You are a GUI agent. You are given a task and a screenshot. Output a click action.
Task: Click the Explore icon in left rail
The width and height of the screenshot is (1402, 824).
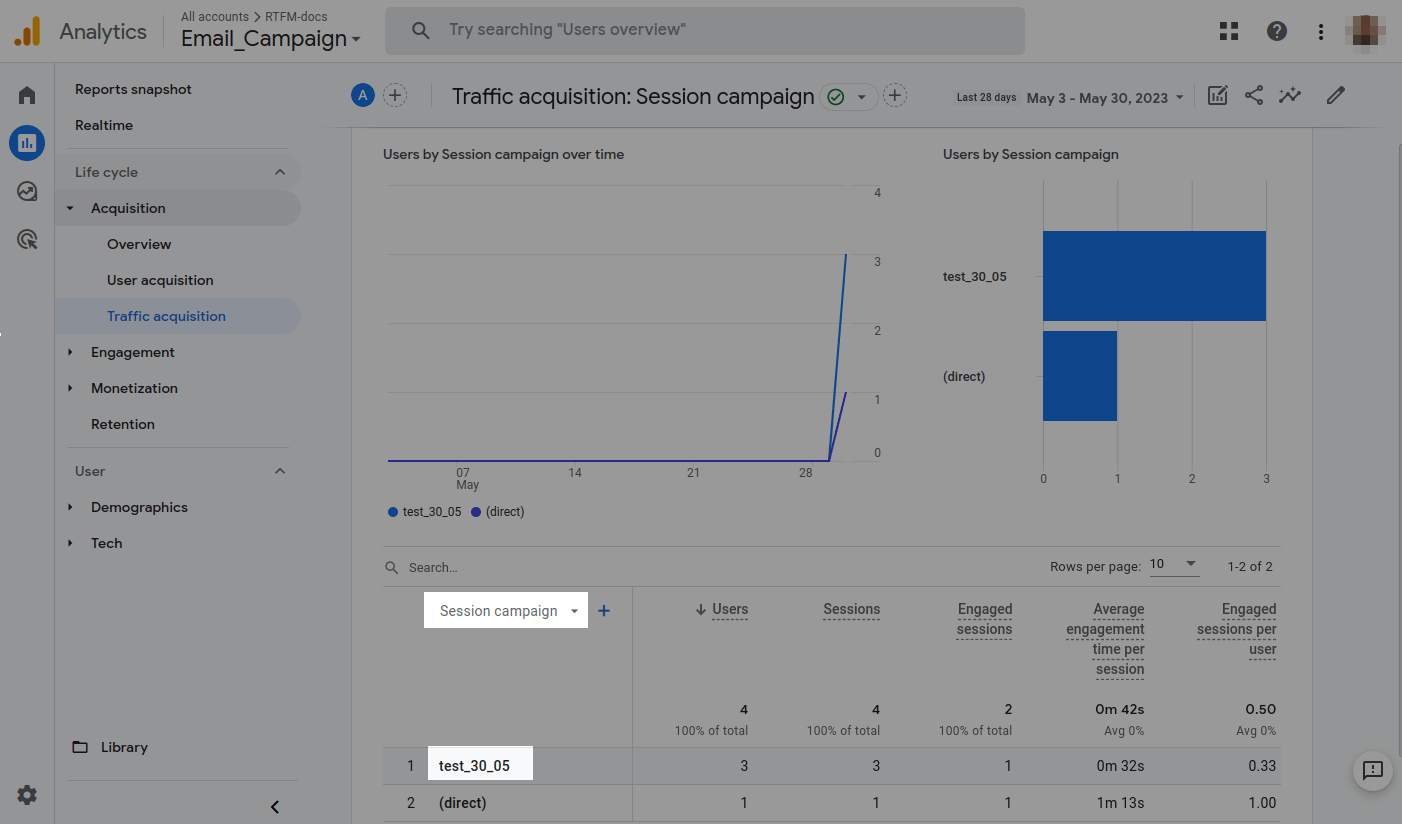coord(27,191)
